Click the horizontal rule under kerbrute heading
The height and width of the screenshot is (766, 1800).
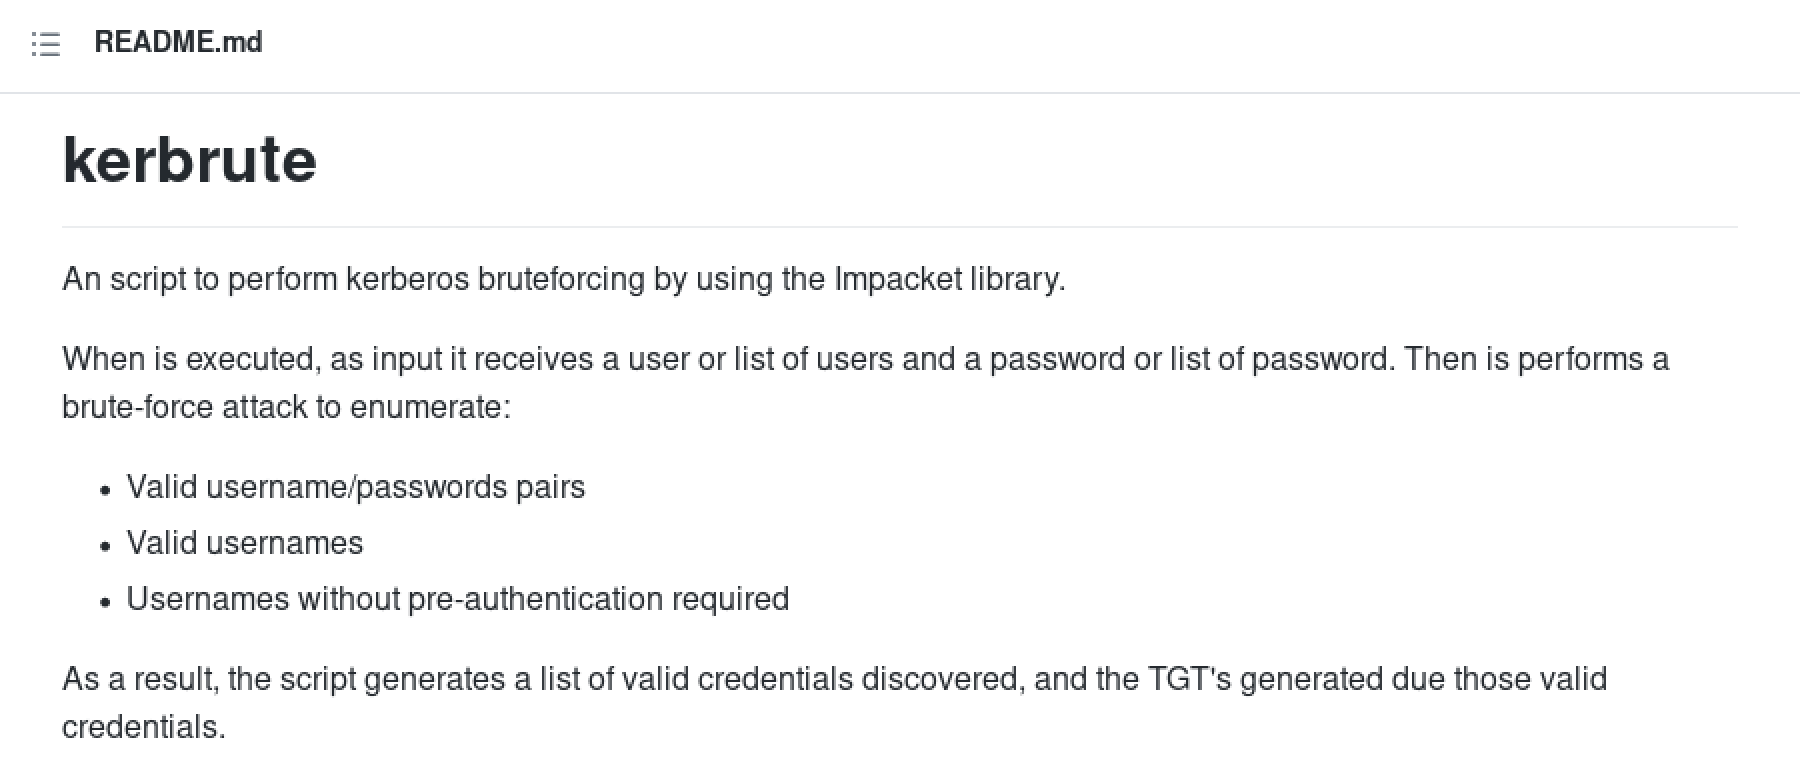[900, 227]
